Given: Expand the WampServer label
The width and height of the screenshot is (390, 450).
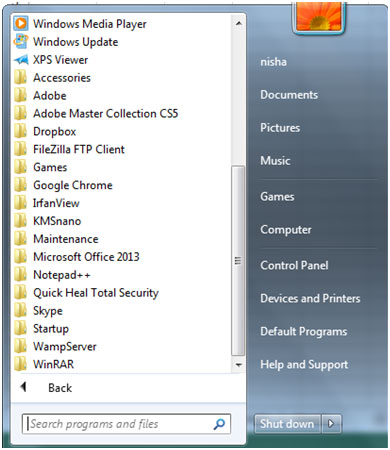Looking at the screenshot, I should [x=65, y=347].
